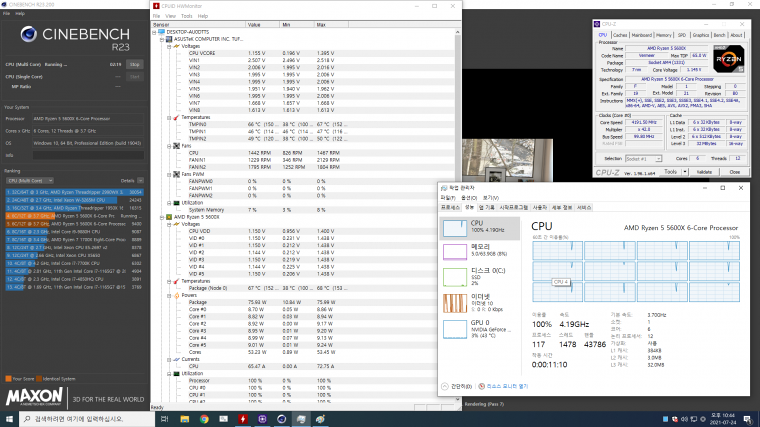Select the Ethernet item in Task Manager
Image resolution: width=760 pixels, height=427 pixels.
pyautogui.click(x=480, y=302)
